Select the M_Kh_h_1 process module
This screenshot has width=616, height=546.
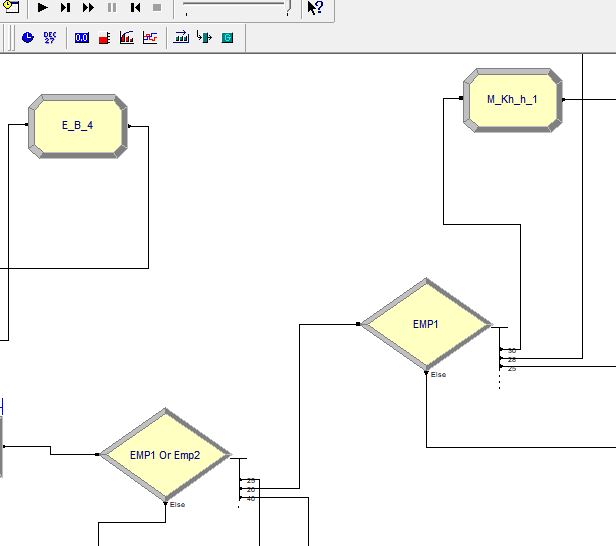click(x=512, y=100)
